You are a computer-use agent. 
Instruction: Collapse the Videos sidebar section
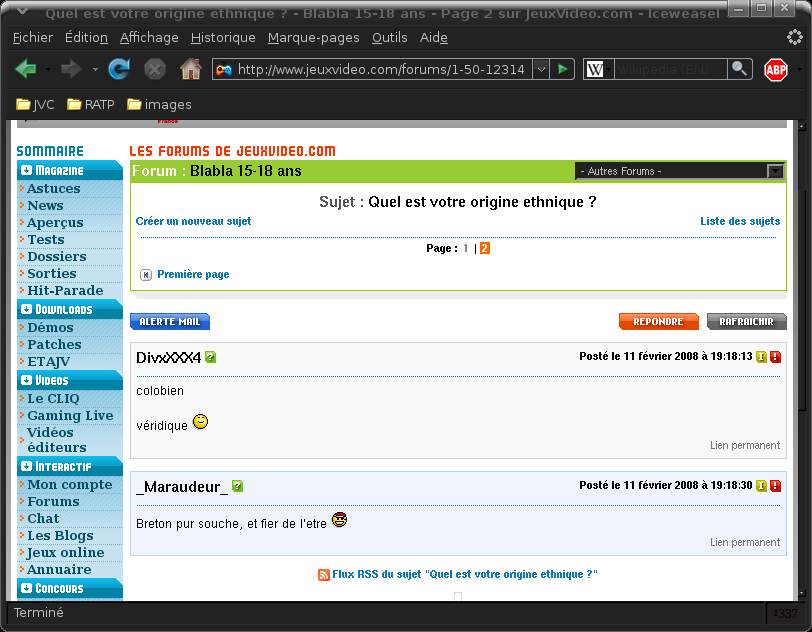coord(26,380)
